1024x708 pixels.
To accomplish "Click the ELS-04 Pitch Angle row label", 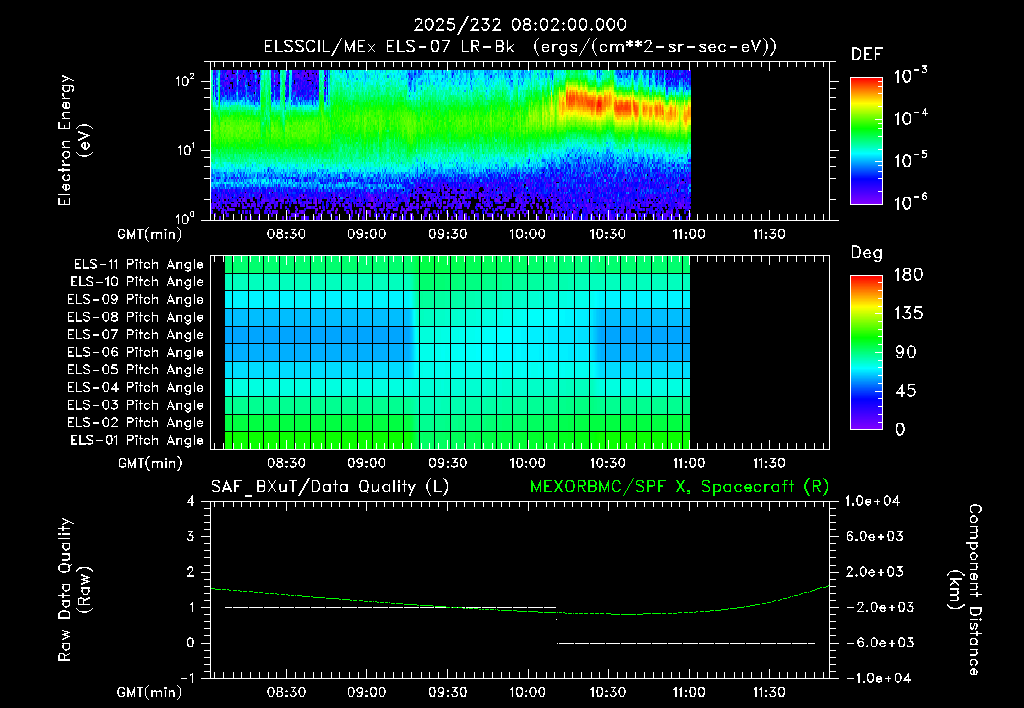I will (135, 388).
